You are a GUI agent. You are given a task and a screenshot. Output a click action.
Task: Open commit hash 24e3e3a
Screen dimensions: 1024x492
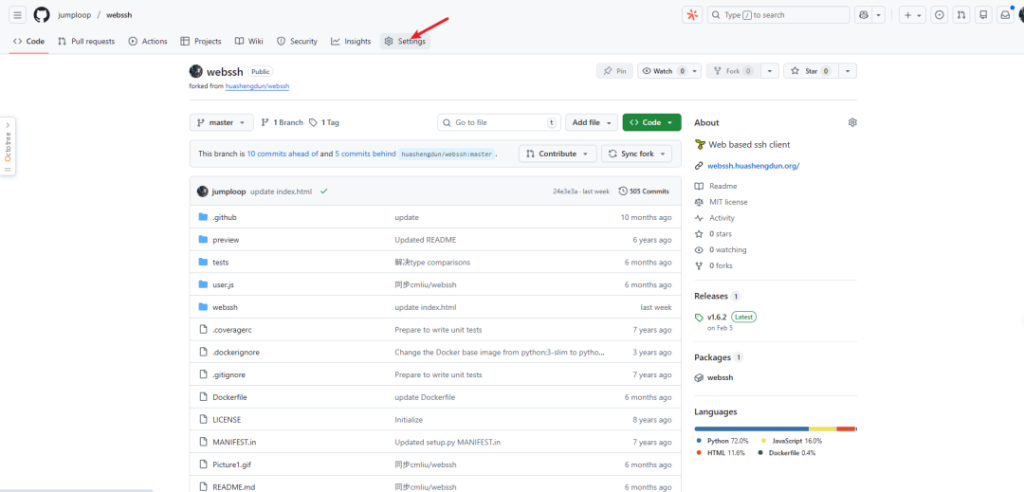(566, 191)
